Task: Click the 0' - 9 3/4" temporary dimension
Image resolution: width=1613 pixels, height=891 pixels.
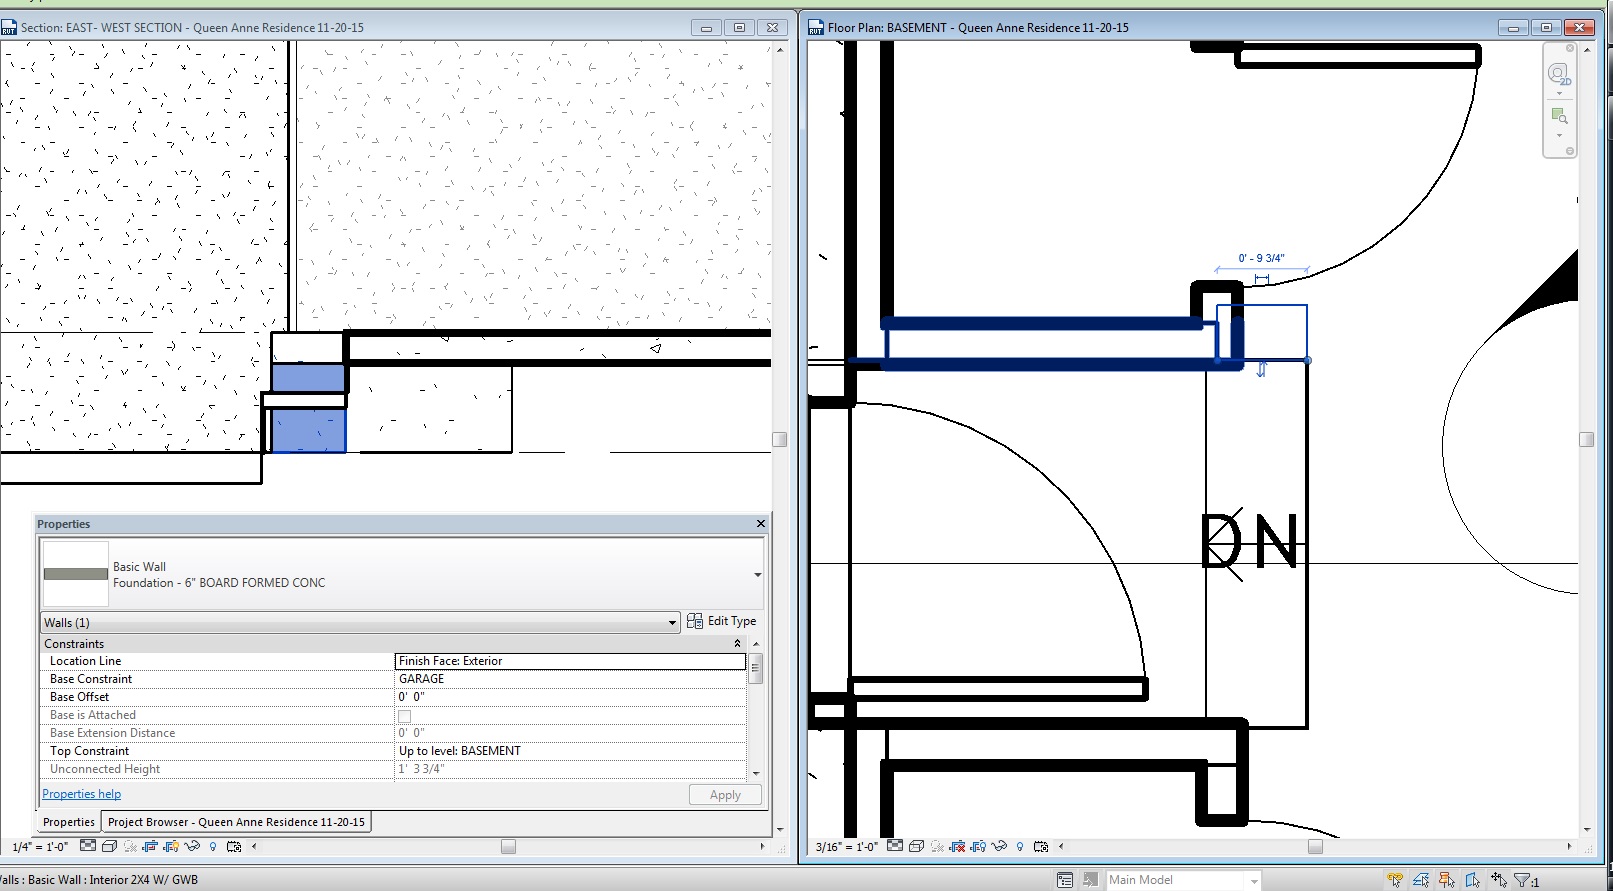Action: tap(1261, 258)
